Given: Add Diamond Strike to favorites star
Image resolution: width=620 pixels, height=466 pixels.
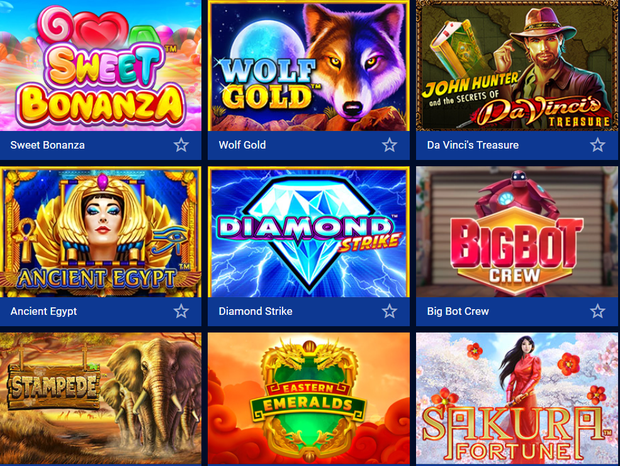Looking at the screenshot, I should tap(389, 311).
